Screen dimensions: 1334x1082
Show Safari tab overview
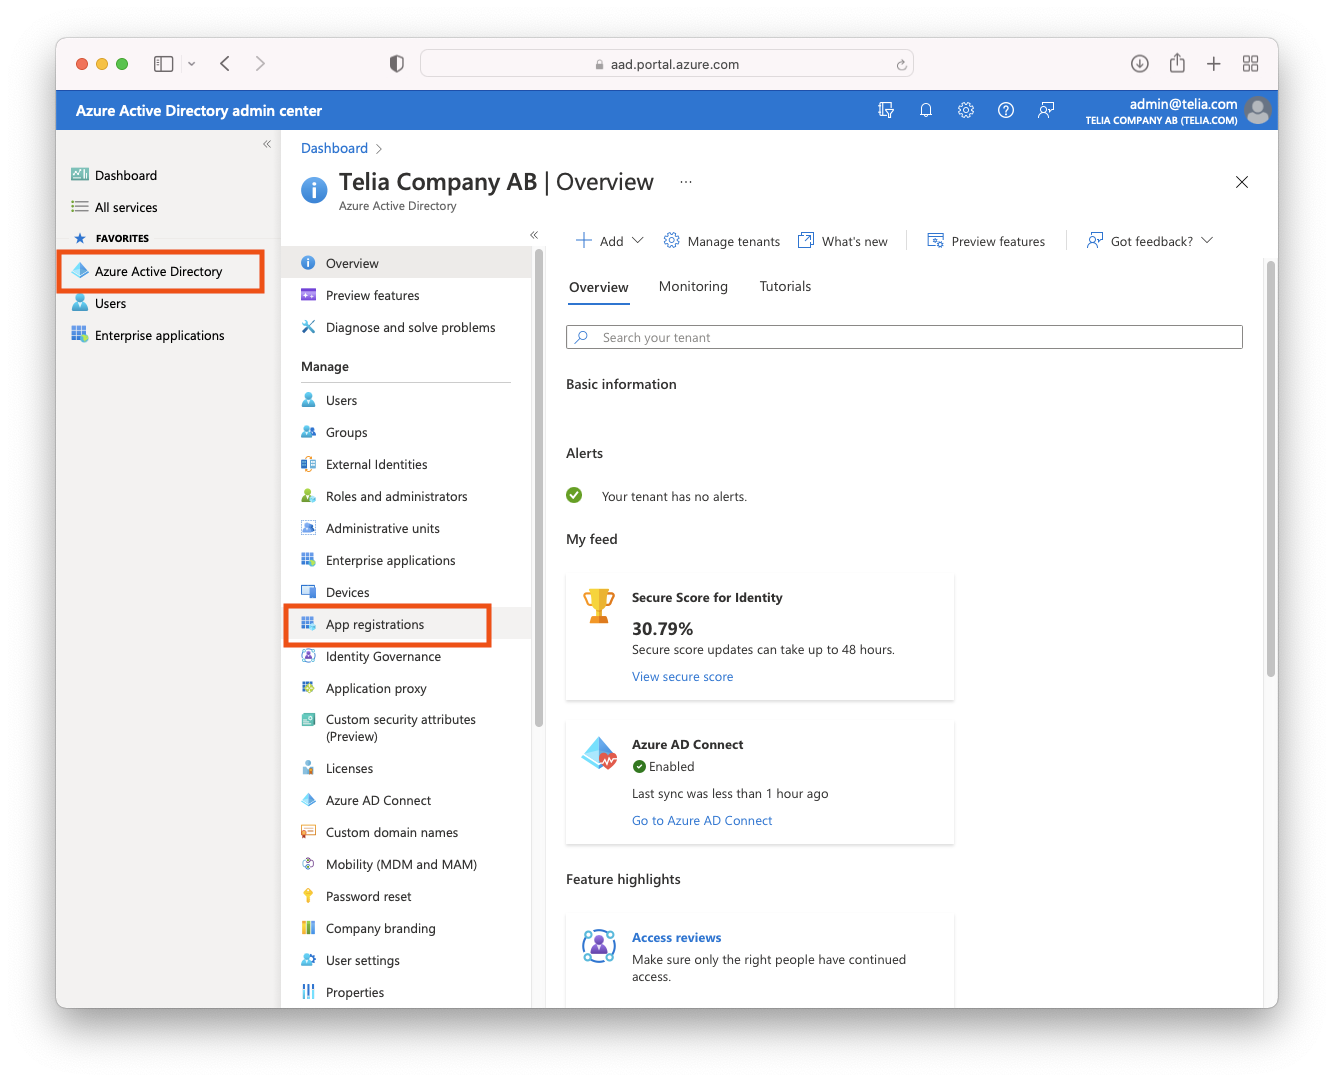point(1251,64)
